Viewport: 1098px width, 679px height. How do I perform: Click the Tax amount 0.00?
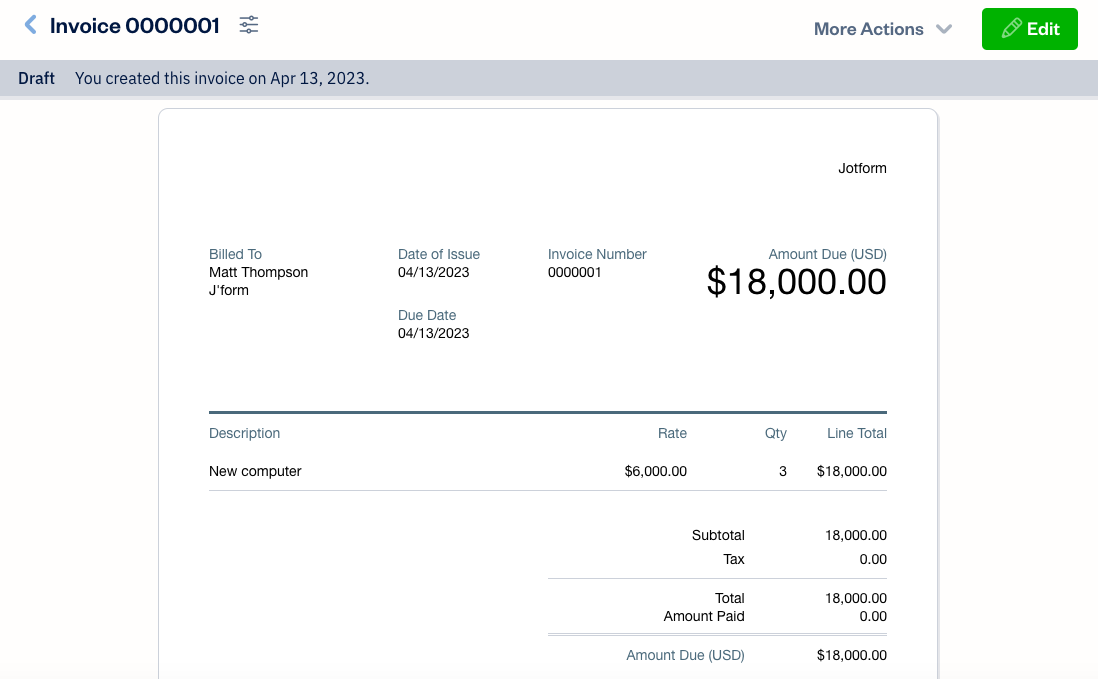pyautogui.click(x=872, y=559)
